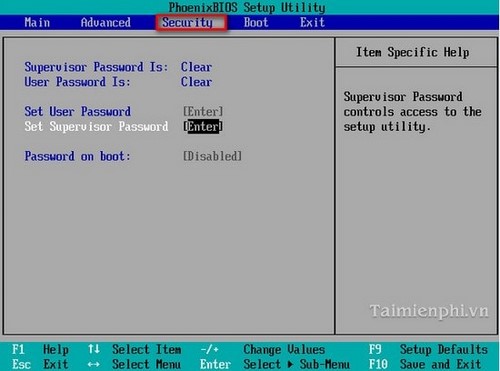The image size is (500, 371).
Task: Click the PhoenixBIOS Setup Utility title
Action: tap(247, 7)
